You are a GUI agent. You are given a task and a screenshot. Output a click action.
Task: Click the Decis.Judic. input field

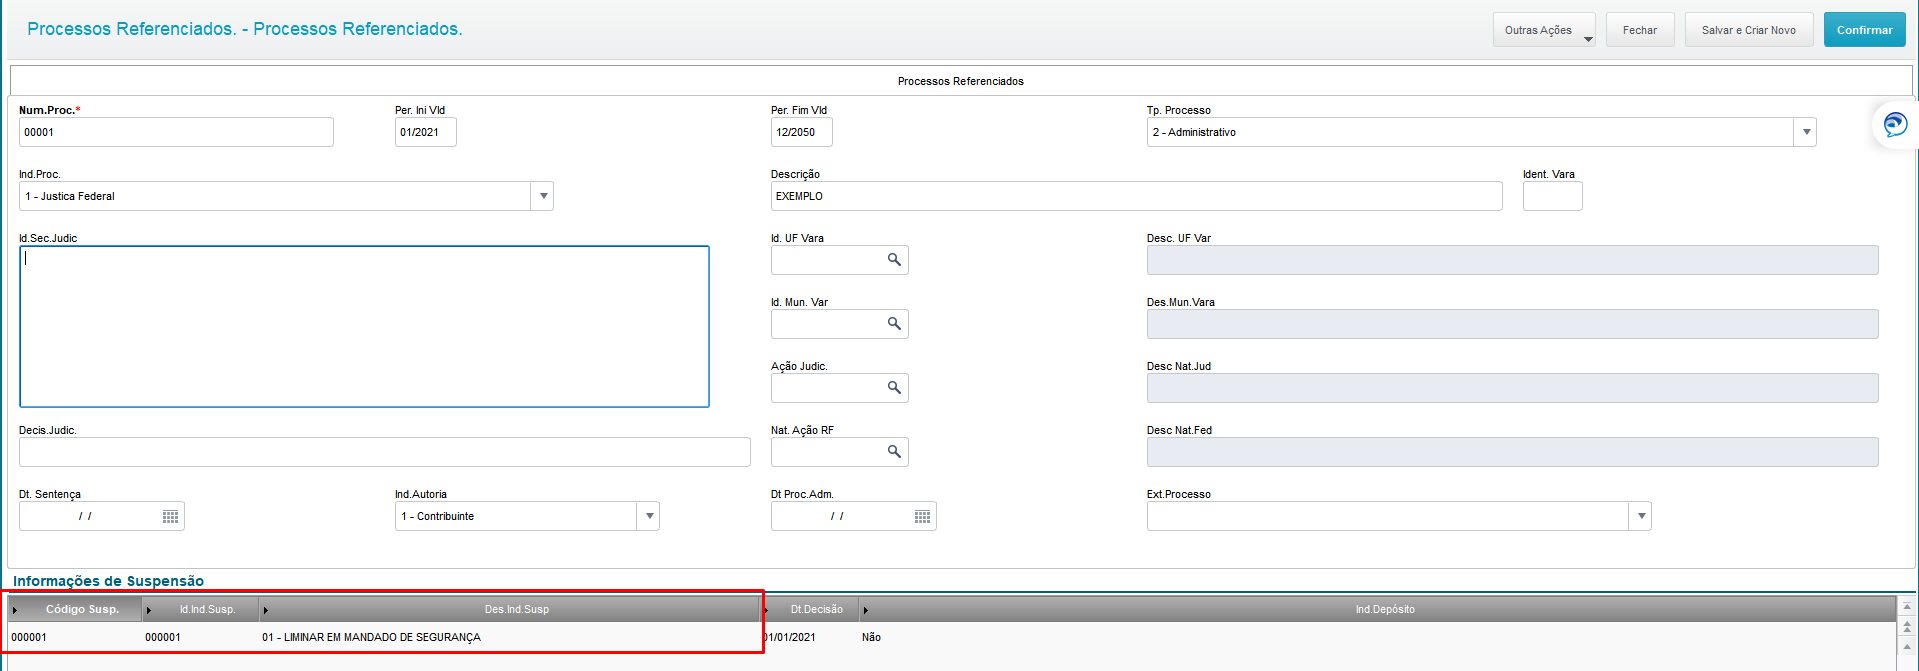tap(385, 452)
